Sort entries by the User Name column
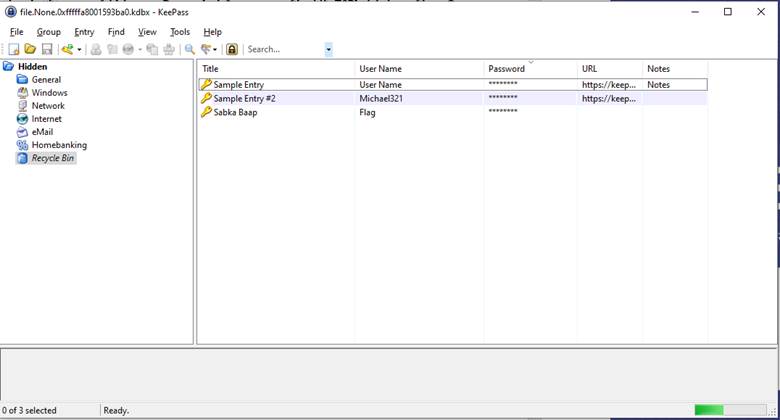Image resolution: width=780 pixels, height=420 pixels. (x=380, y=69)
